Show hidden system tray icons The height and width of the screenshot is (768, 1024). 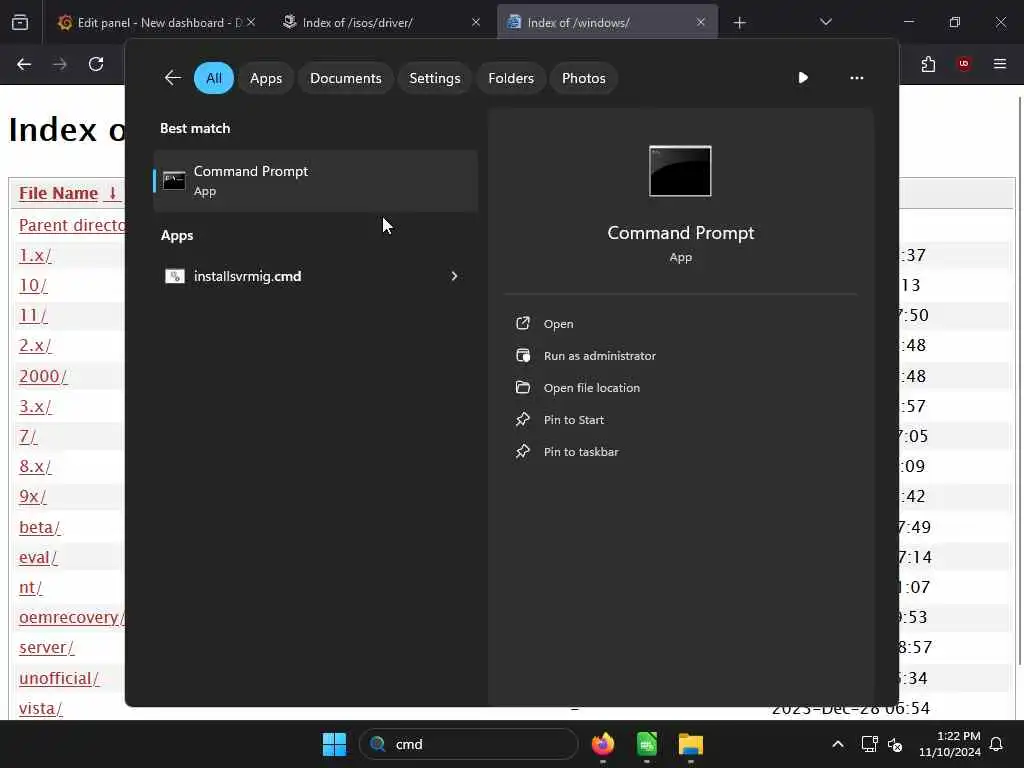pos(837,744)
